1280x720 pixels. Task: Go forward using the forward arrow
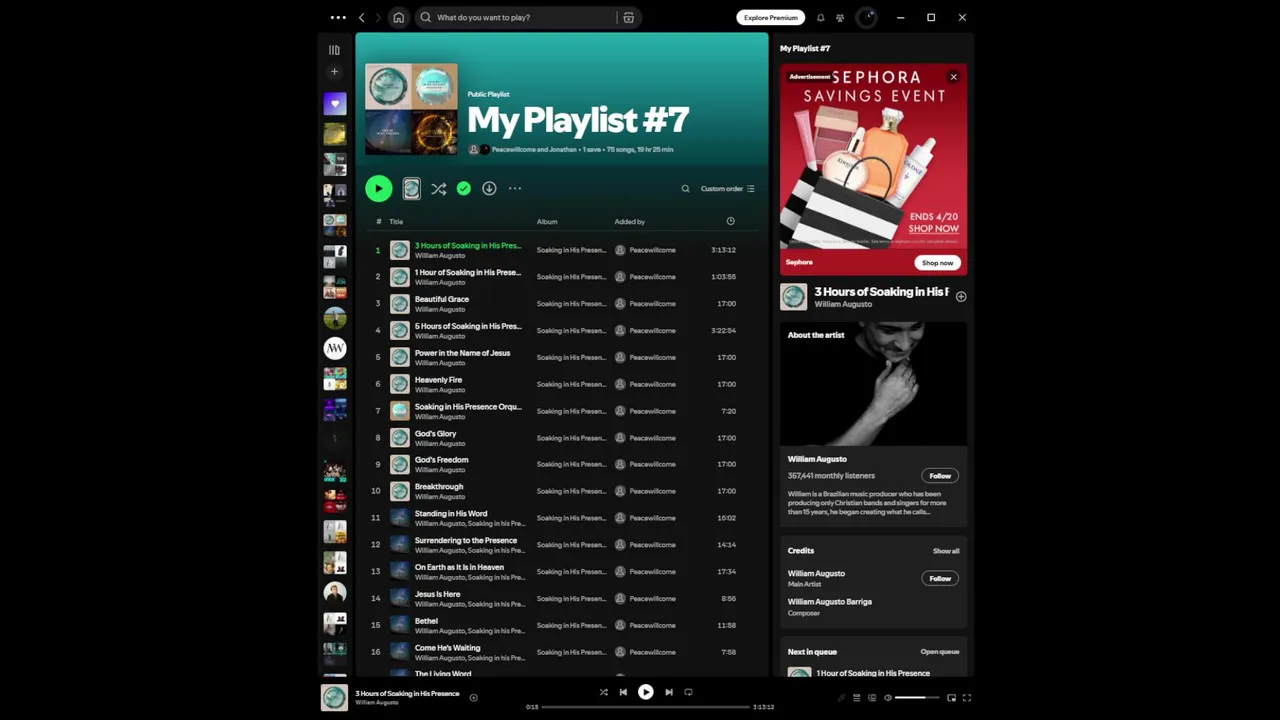pyautogui.click(x=378, y=17)
